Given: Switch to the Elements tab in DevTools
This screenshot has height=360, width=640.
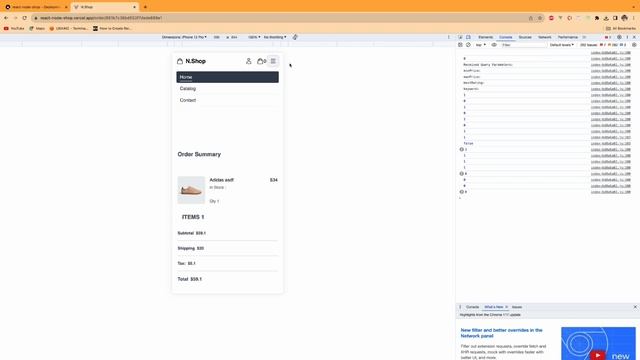Looking at the screenshot, I should pos(485,37).
